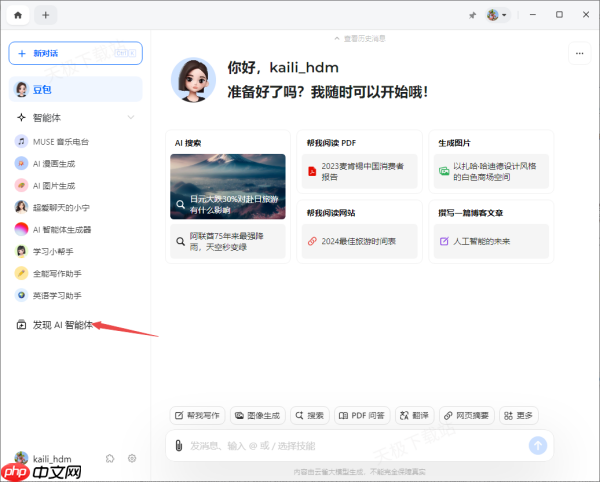
Task: Click the 图像生成 skill chip
Action: point(258,415)
